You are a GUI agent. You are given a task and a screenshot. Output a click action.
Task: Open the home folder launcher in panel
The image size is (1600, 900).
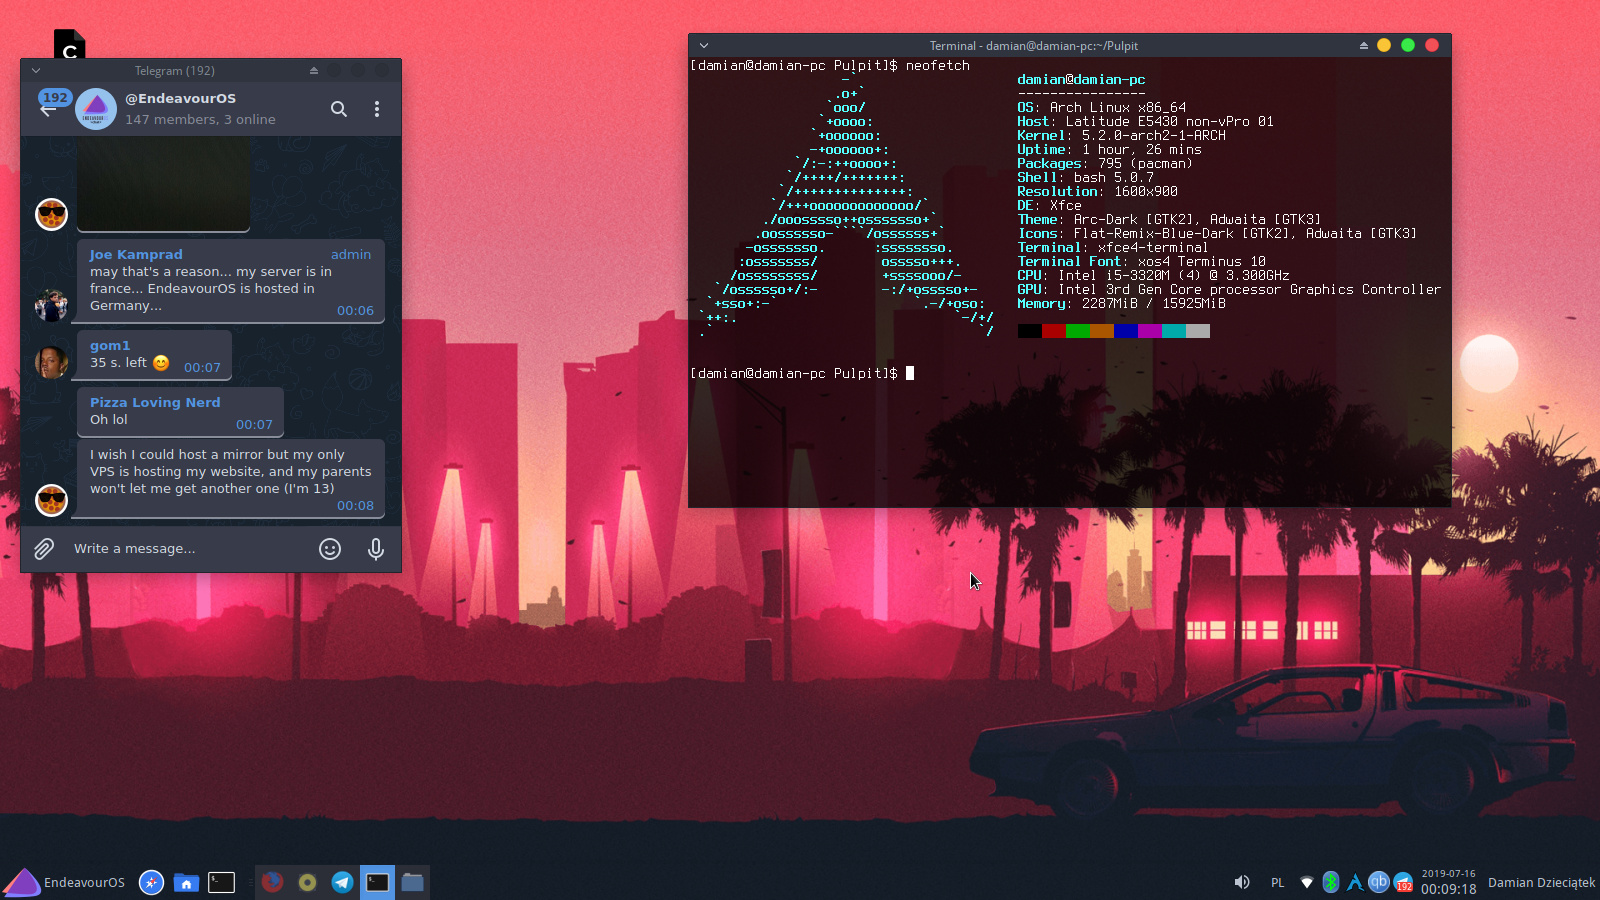pyautogui.click(x=186, y=882)
